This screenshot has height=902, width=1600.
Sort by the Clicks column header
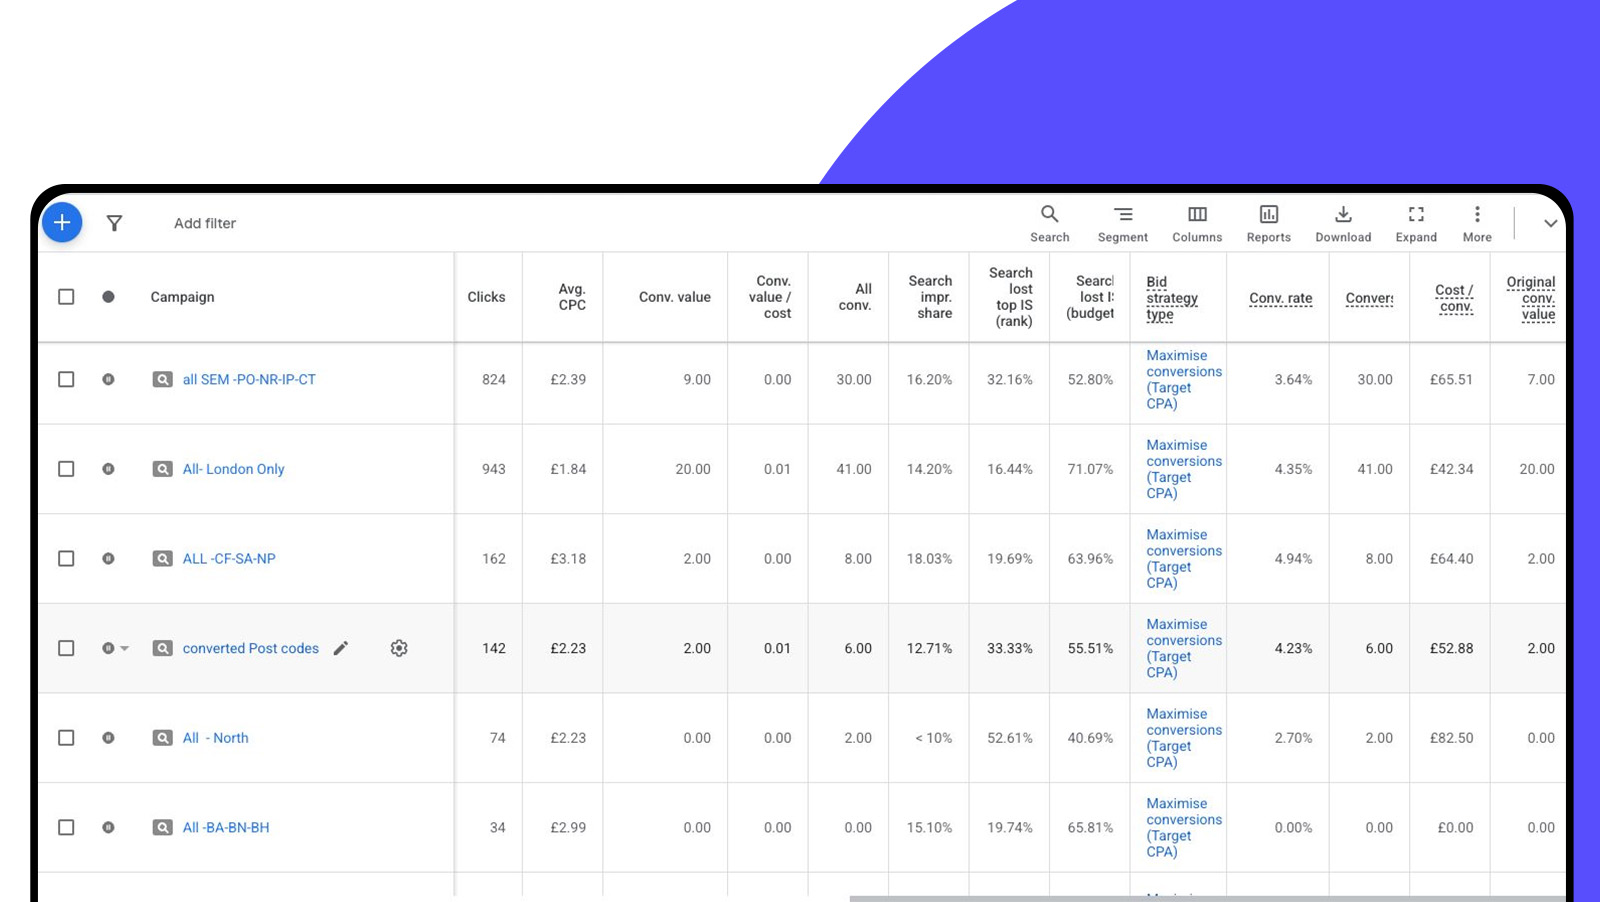486,297
